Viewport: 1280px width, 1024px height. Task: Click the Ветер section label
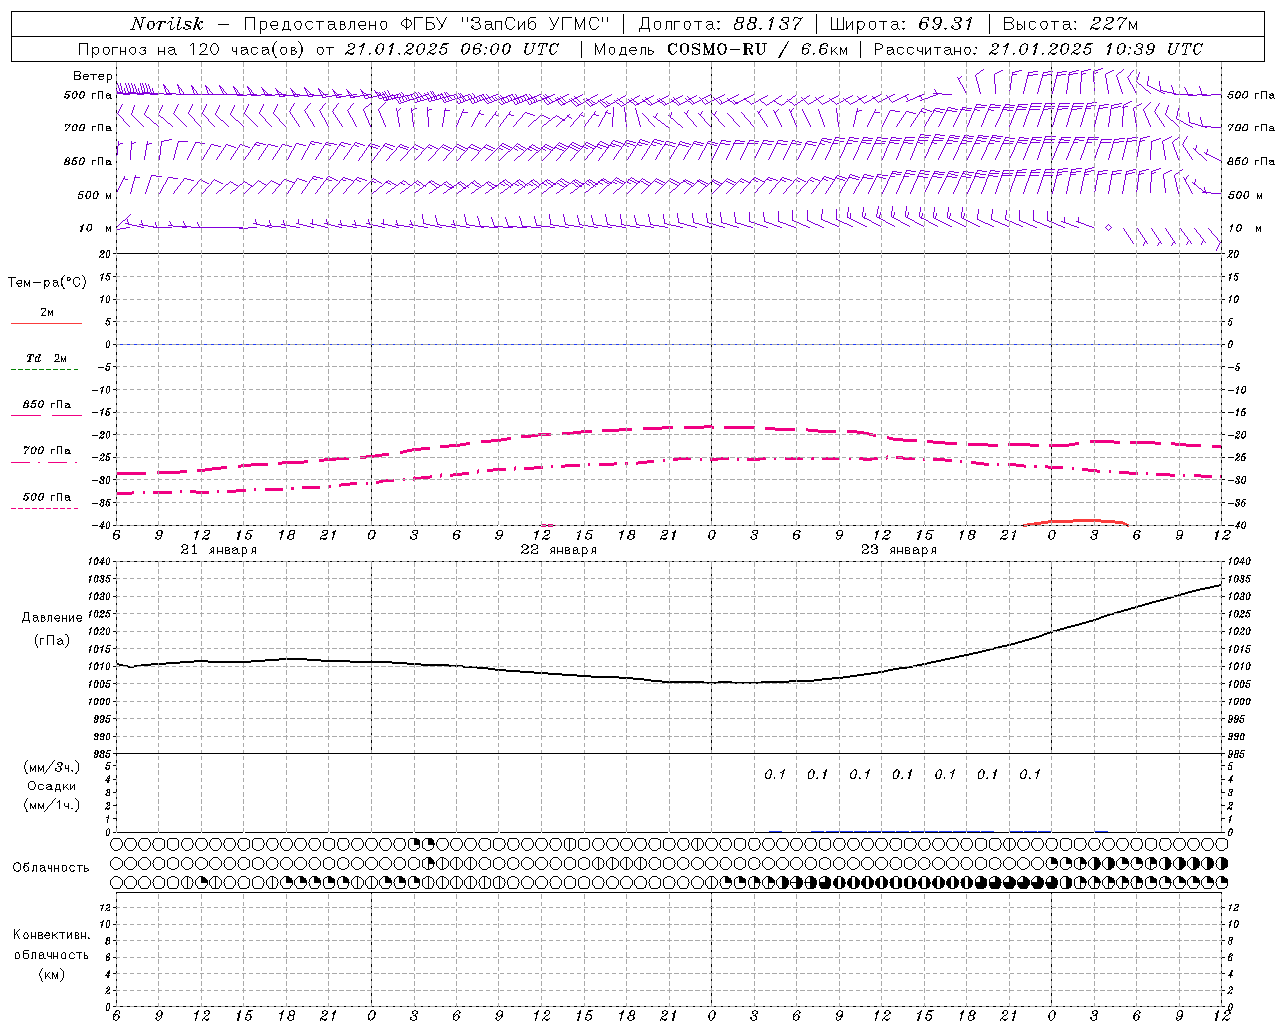(x=93, y=76)
